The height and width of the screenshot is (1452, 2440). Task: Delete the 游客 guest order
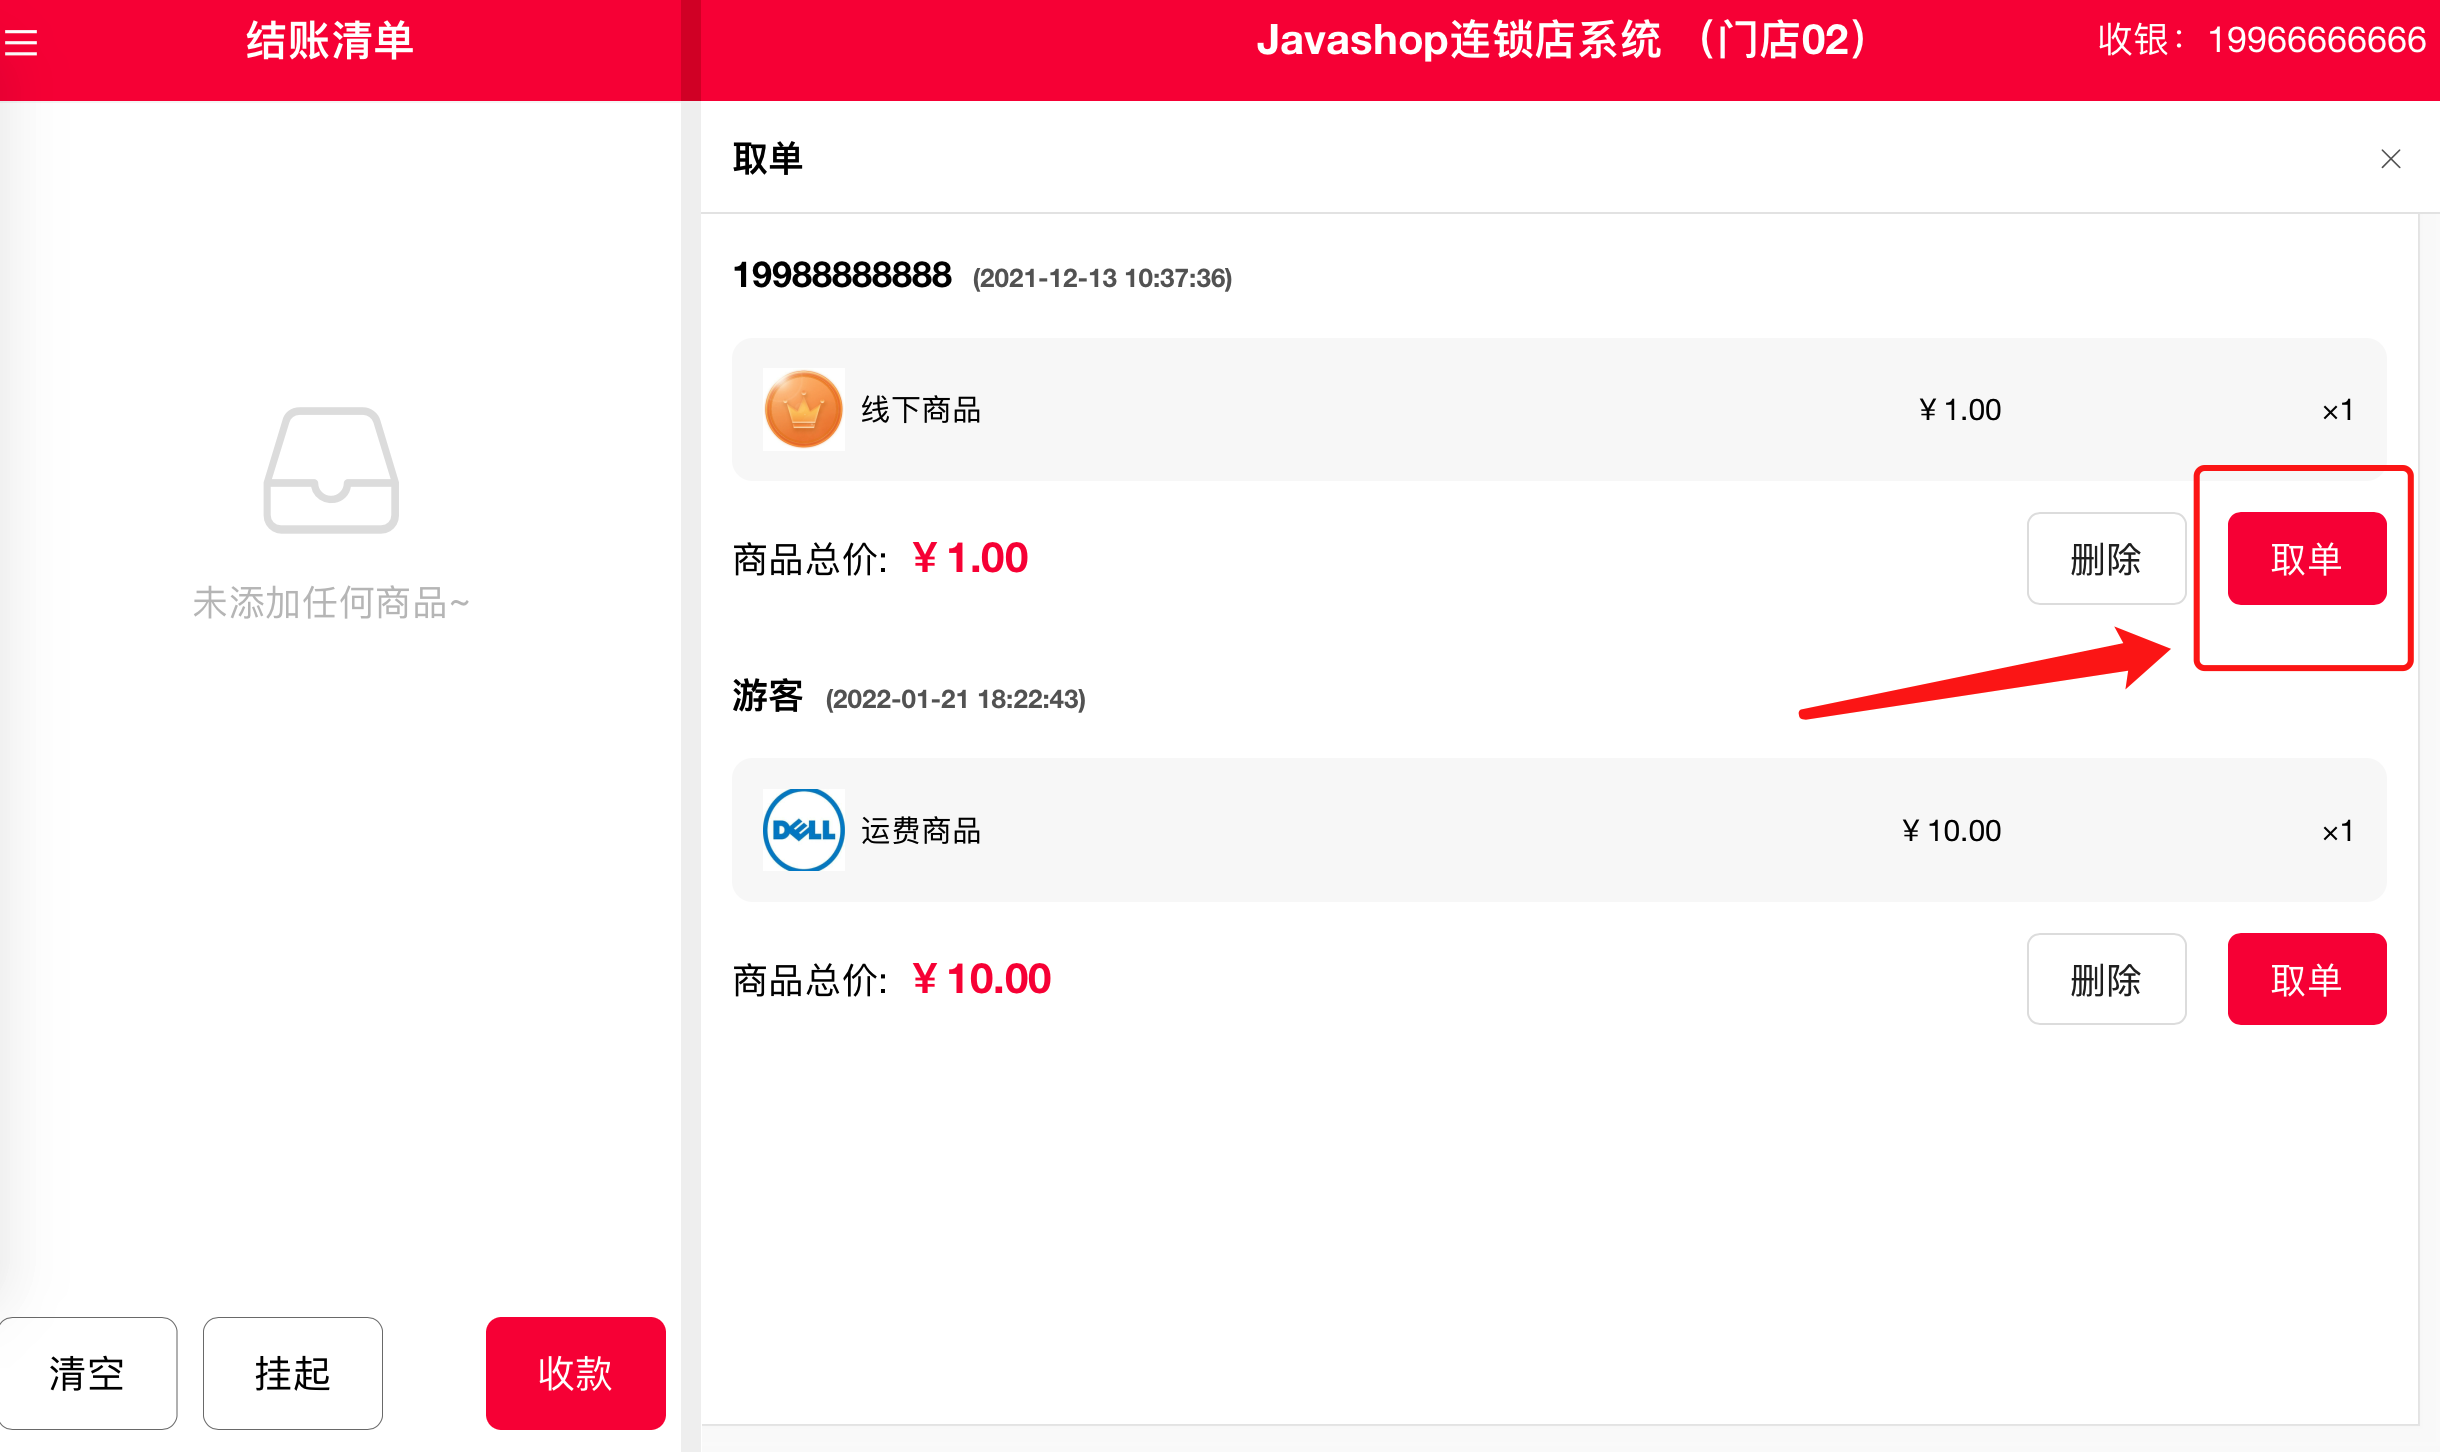coord(2106,979)
